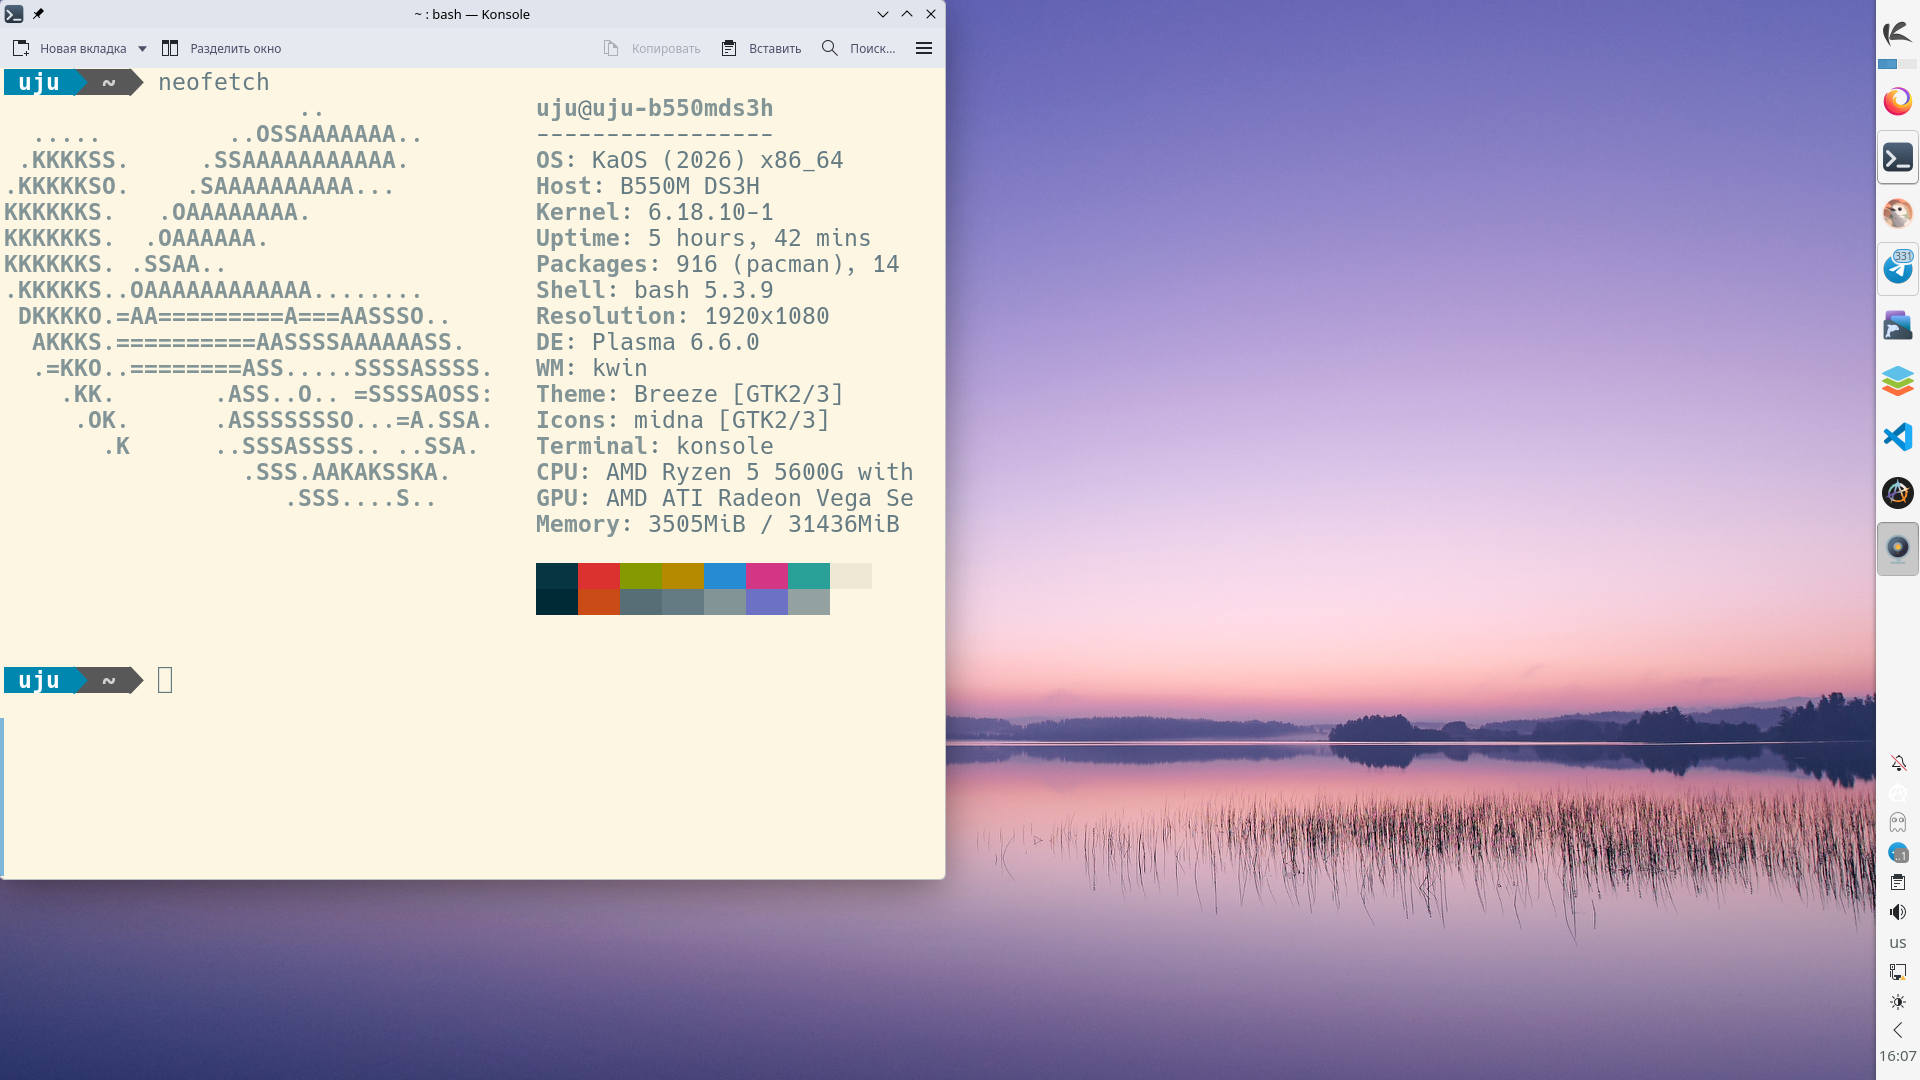1920x1080 pixels.
Task: Click the Поиск search button
Action: tap(858, 48)
